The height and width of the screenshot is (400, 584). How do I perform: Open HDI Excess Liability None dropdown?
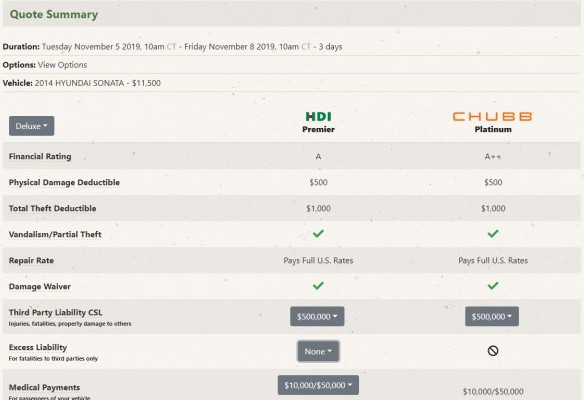(x=318, y=351)
